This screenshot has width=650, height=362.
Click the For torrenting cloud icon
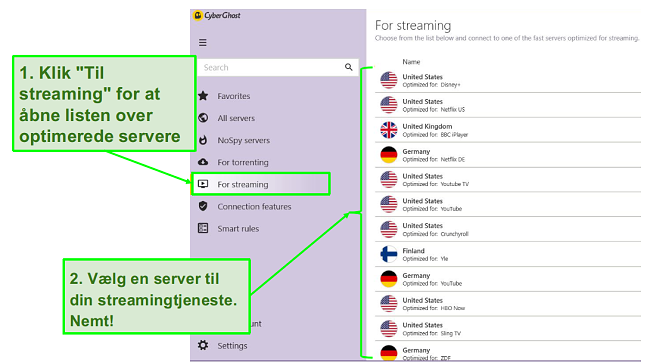point(203,162)
